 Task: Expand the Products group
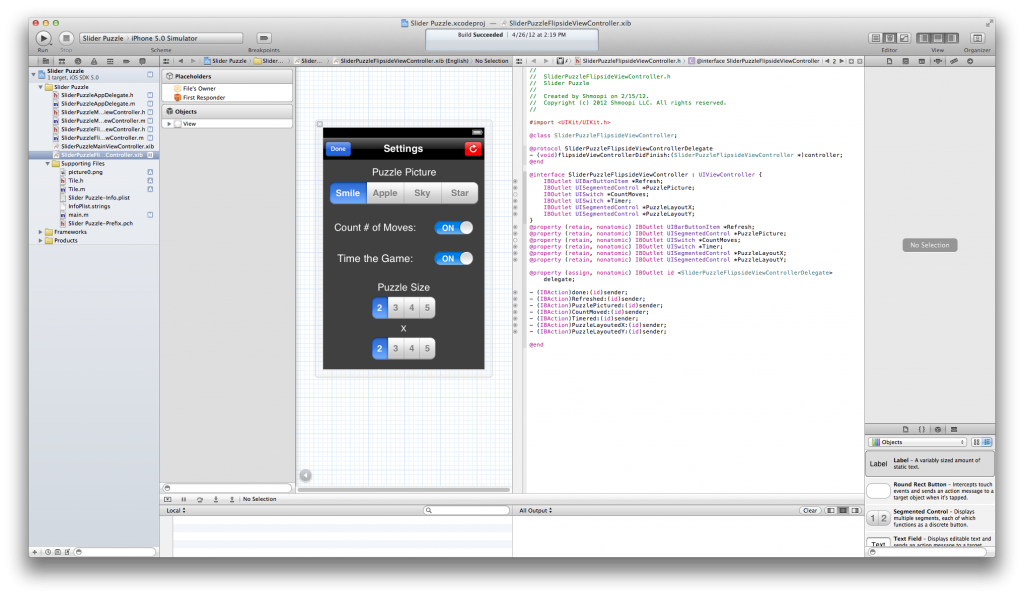(x=40, y=240)
